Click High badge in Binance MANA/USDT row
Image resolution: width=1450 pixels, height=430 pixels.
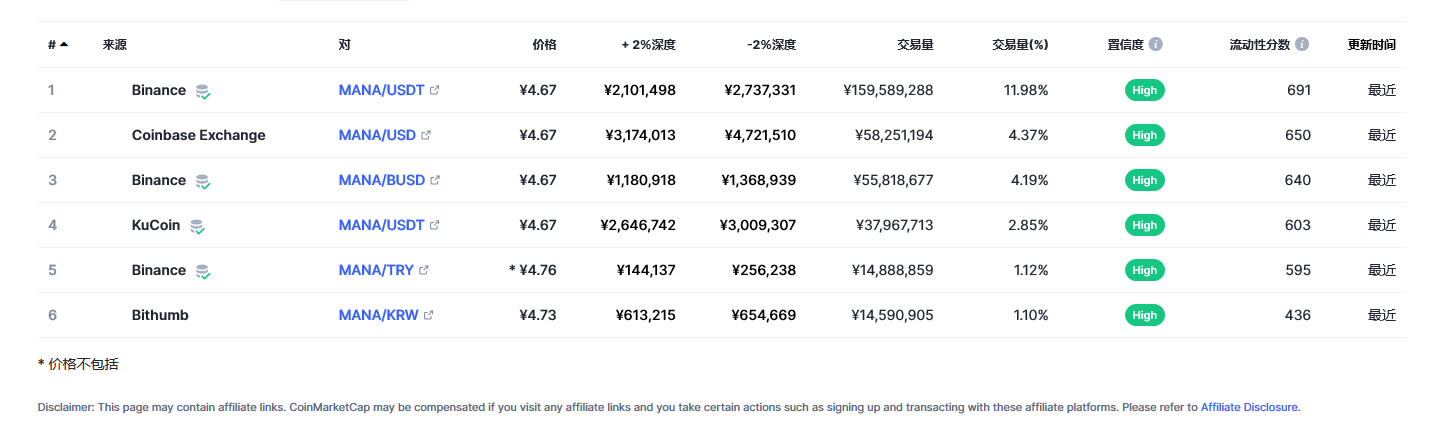[1145, 90]
